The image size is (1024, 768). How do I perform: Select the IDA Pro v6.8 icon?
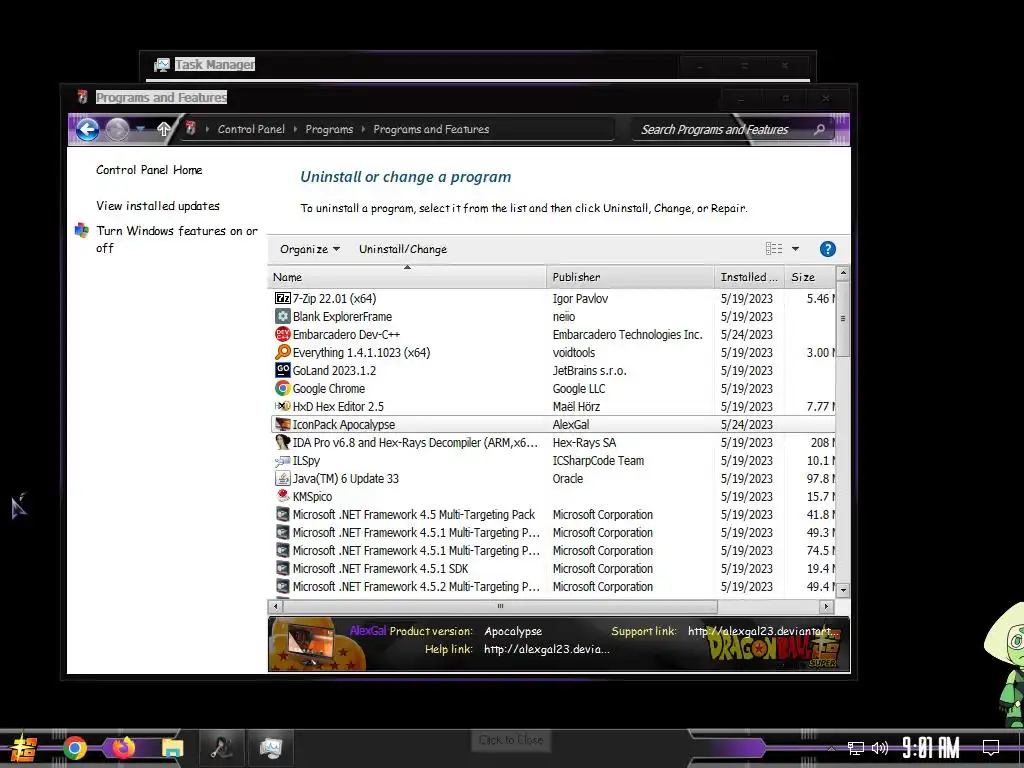pyautogui.click(x=283, y=442)
